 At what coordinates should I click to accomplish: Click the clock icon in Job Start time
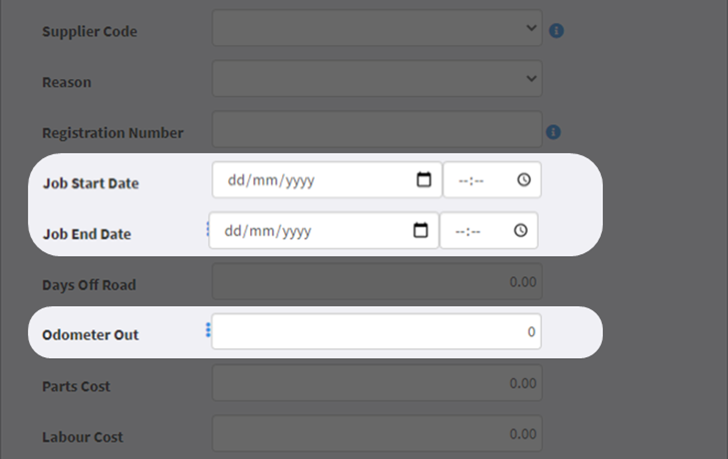point(524,180)
